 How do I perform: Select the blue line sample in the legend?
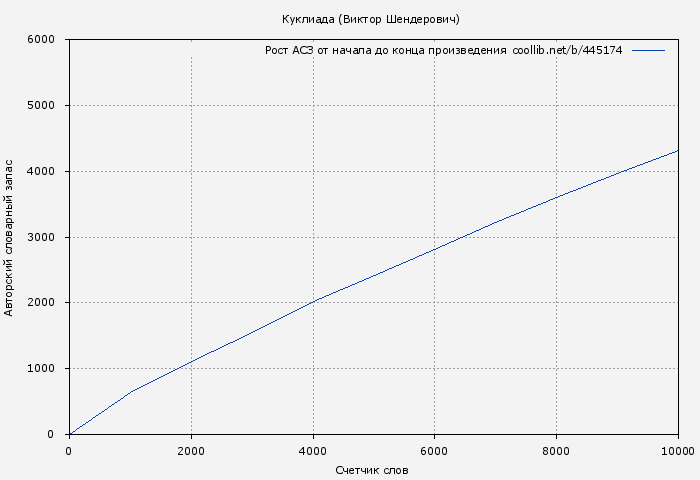click(x=648, y=50)
